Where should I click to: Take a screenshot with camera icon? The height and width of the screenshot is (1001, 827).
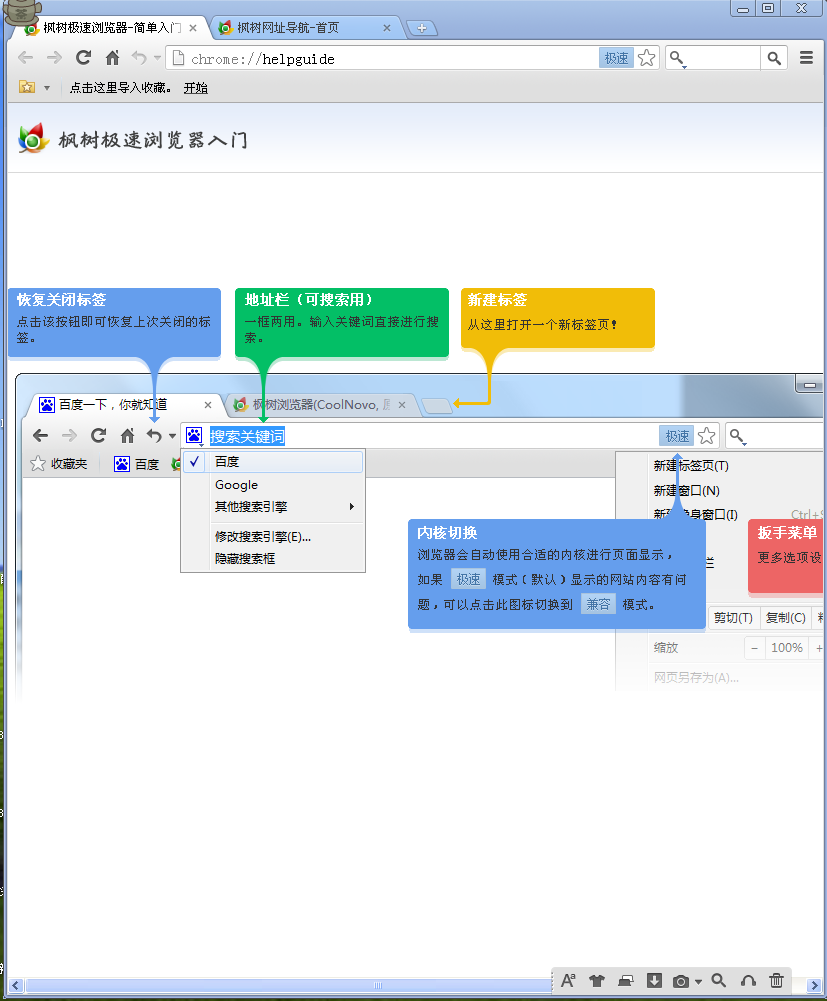click(681, 981)
